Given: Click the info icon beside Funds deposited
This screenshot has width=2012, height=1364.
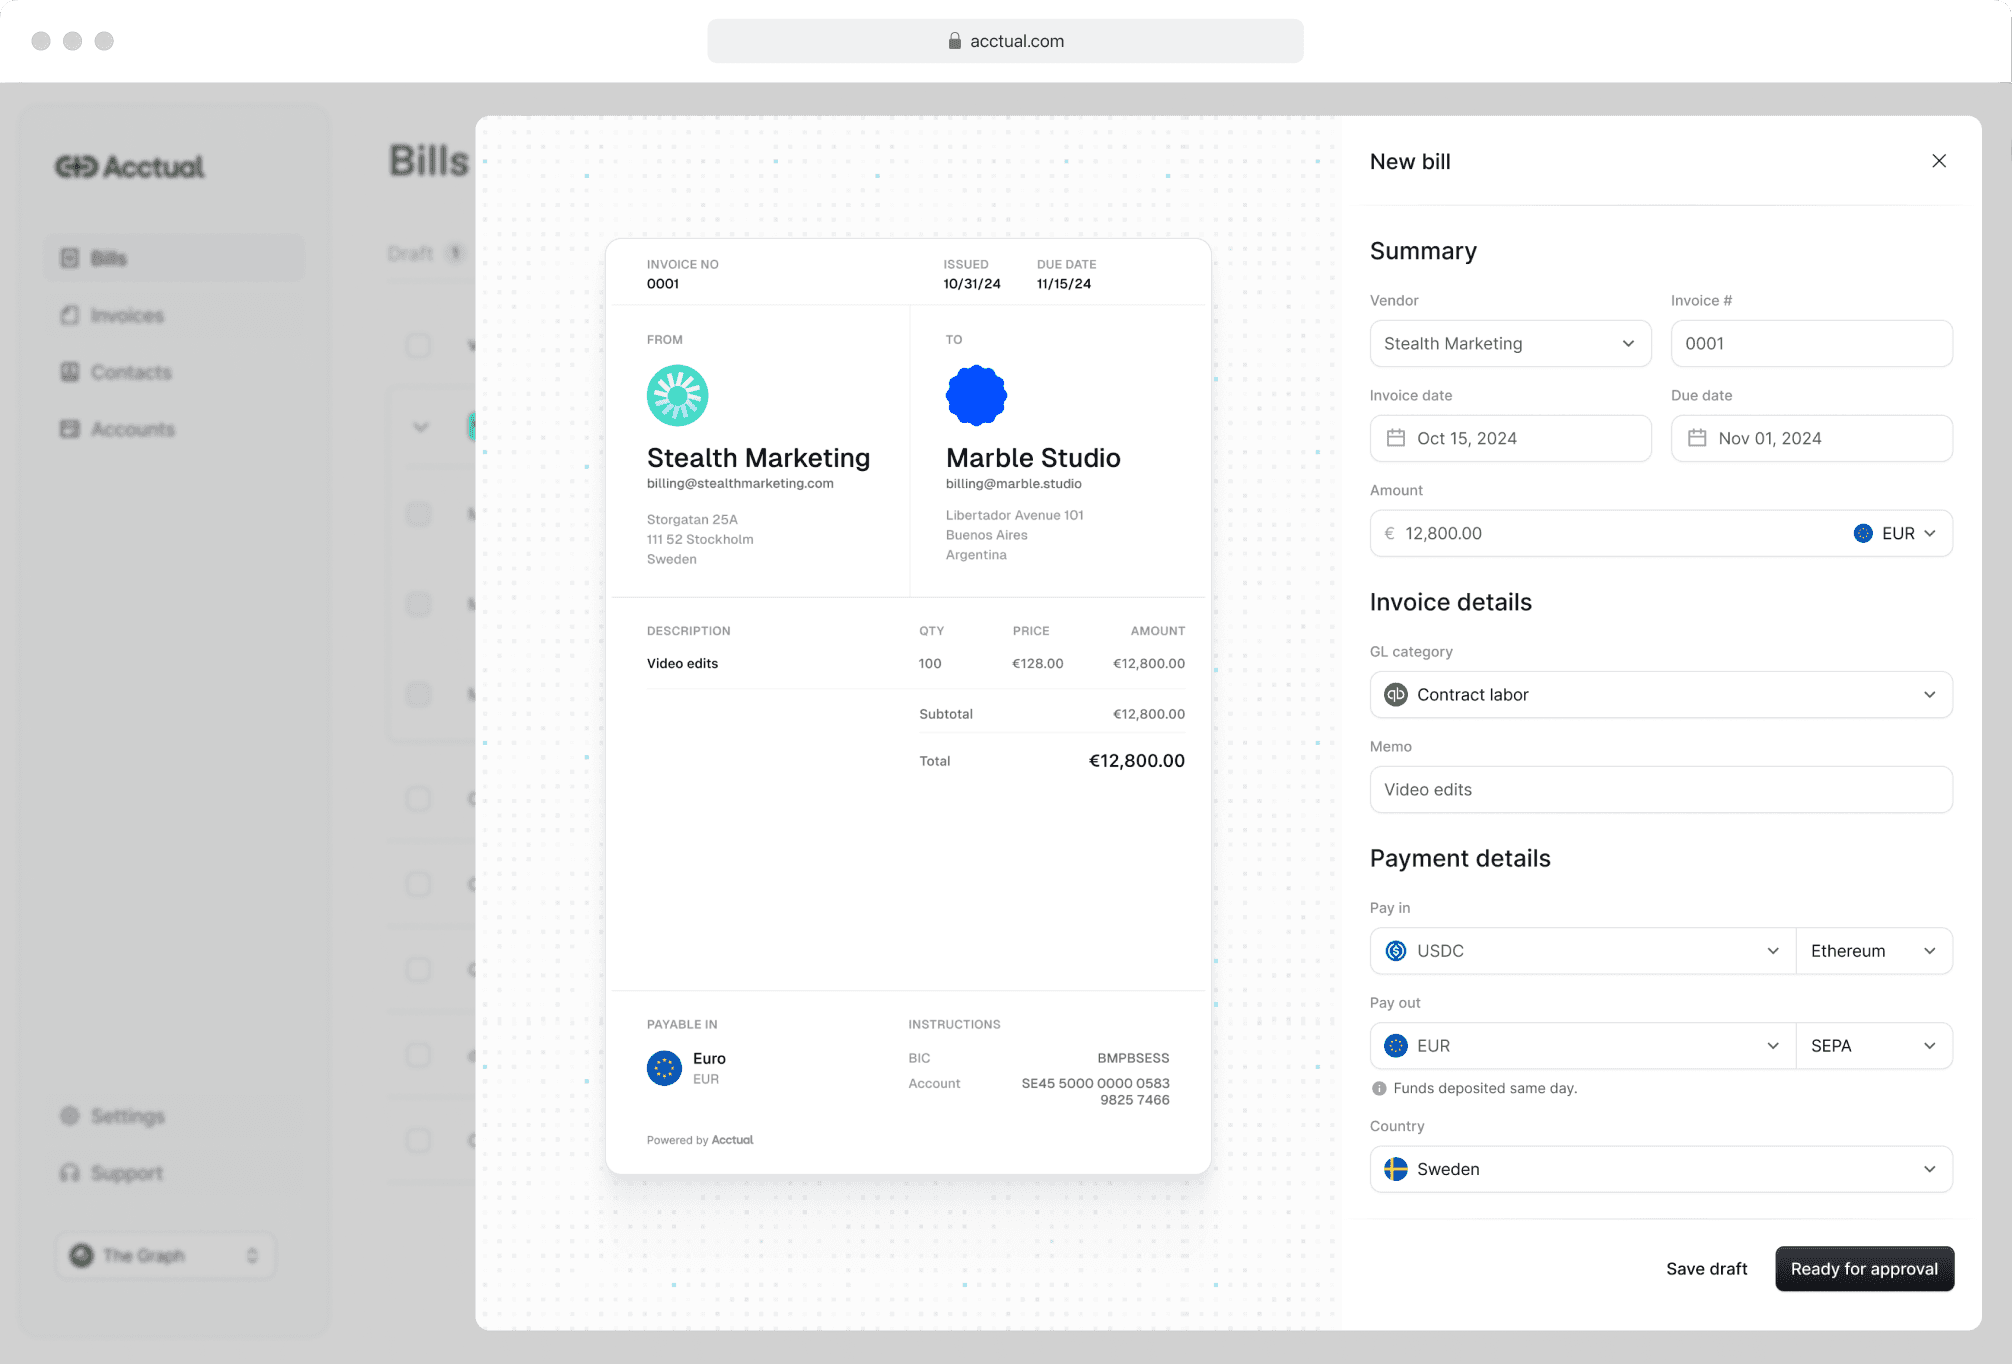Looking at the screenshot, I should (1379, 1088).
